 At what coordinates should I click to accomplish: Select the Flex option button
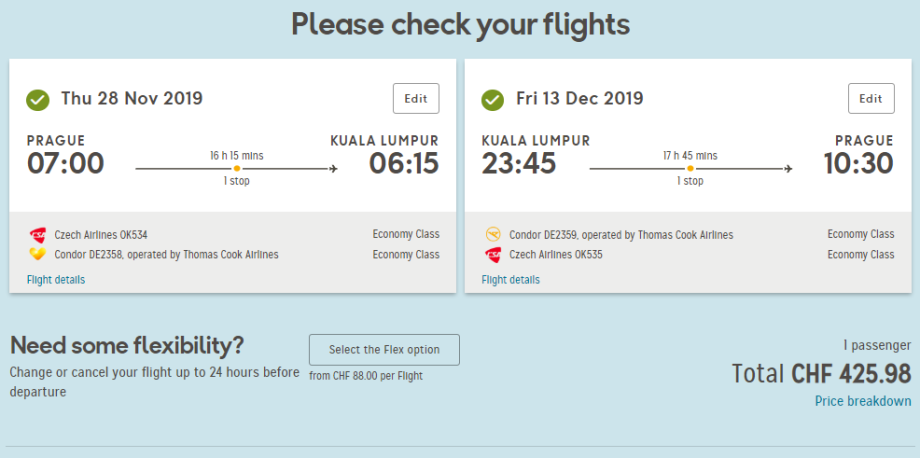(384, 350)
